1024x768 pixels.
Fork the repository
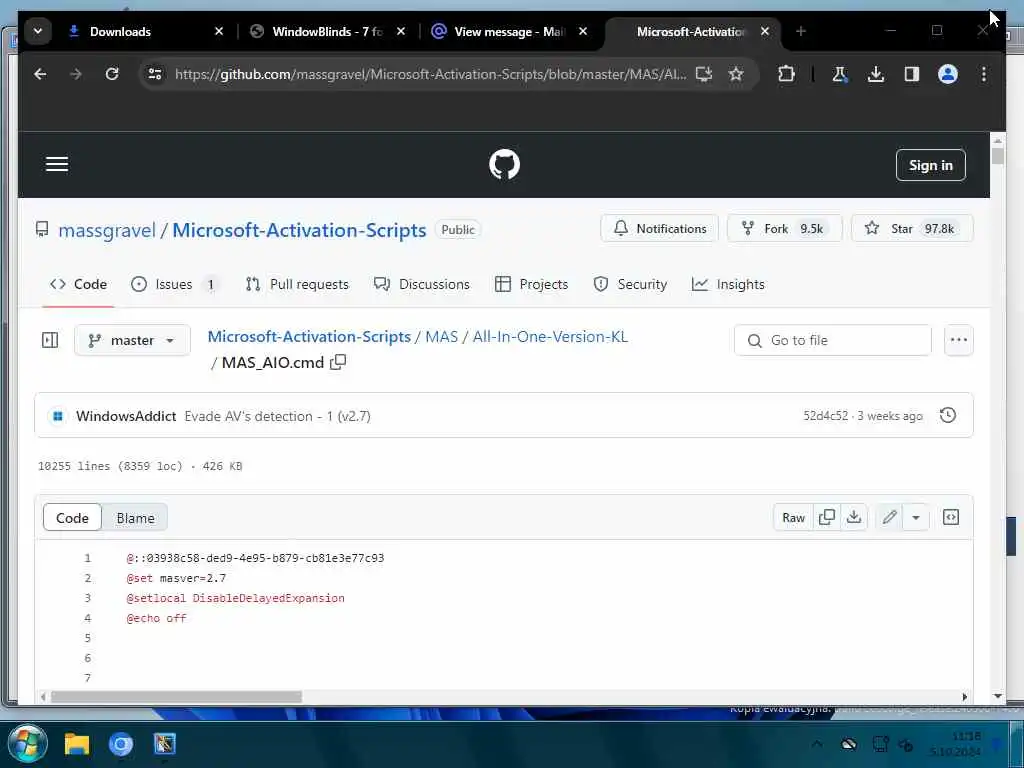point(784,229)
